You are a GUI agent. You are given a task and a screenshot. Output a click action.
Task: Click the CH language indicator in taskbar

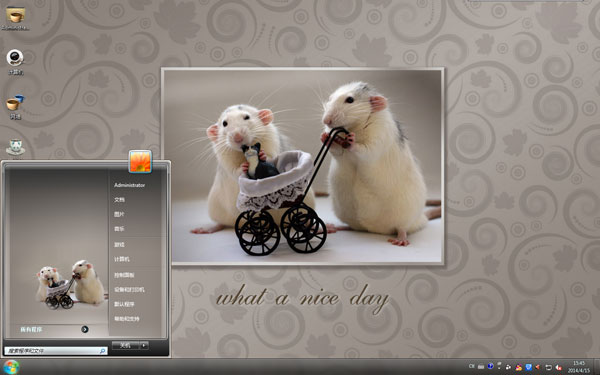471,366
